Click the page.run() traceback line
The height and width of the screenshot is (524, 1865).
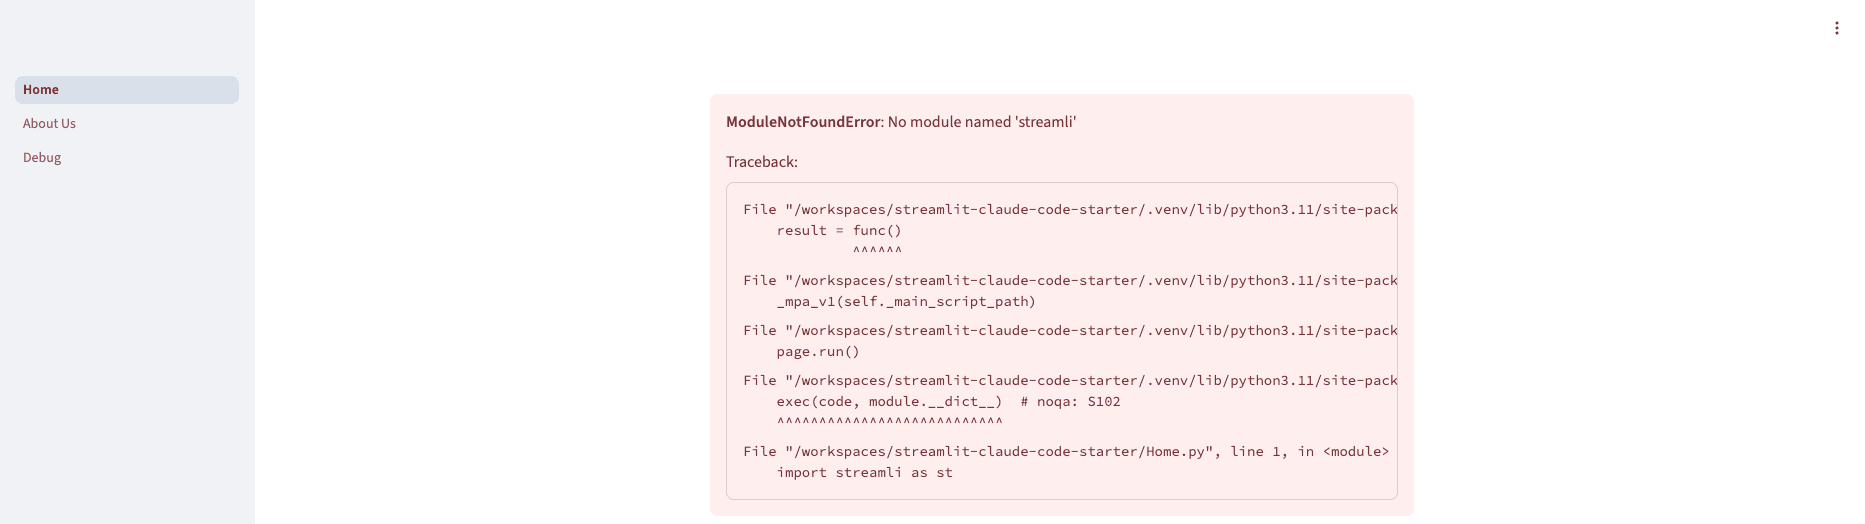pyautogui.click(x=818, y=352)
